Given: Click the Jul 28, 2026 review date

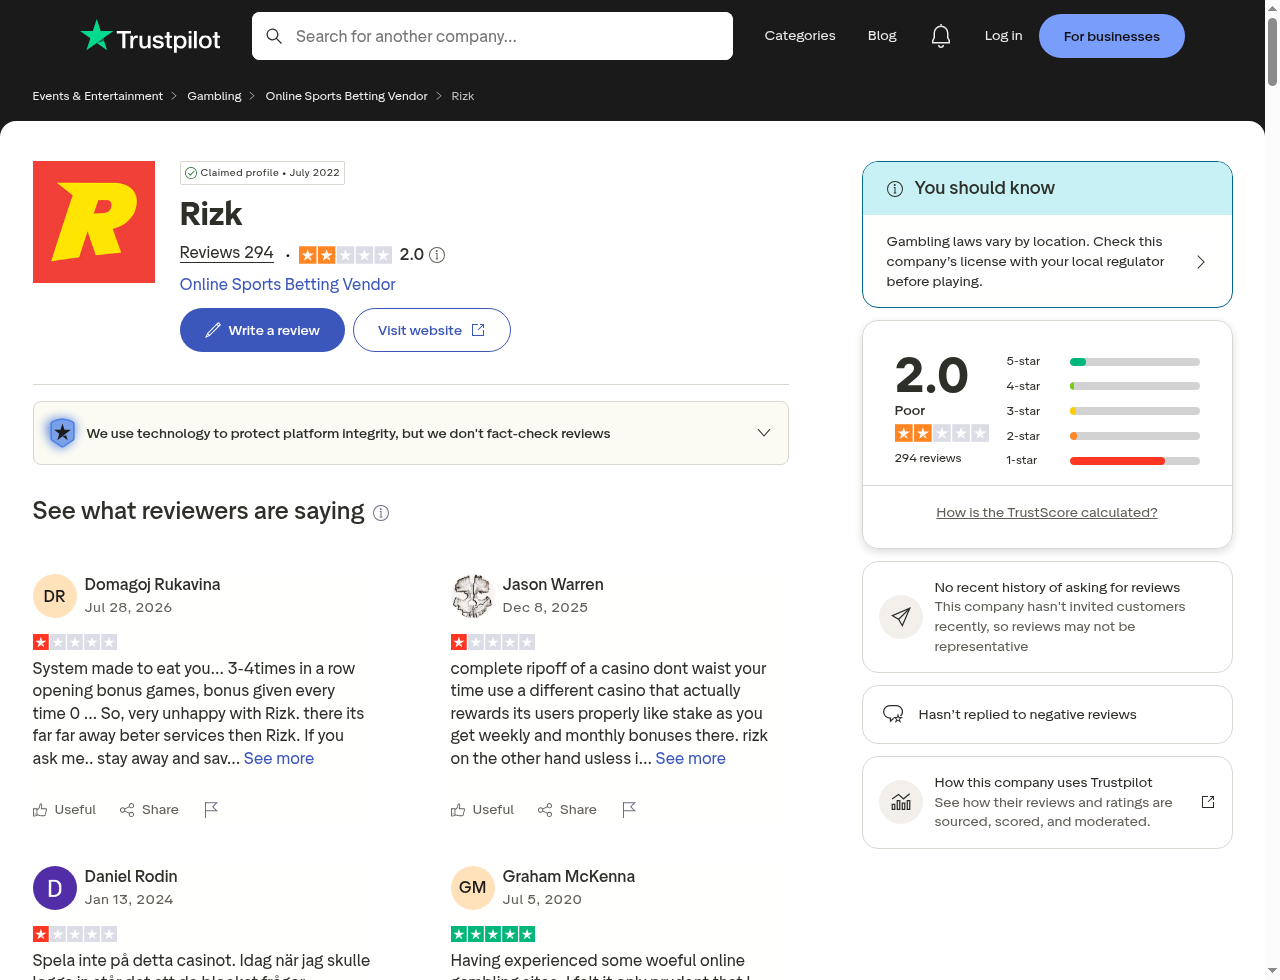Looking at the screenshot, I should coord(128,607).
